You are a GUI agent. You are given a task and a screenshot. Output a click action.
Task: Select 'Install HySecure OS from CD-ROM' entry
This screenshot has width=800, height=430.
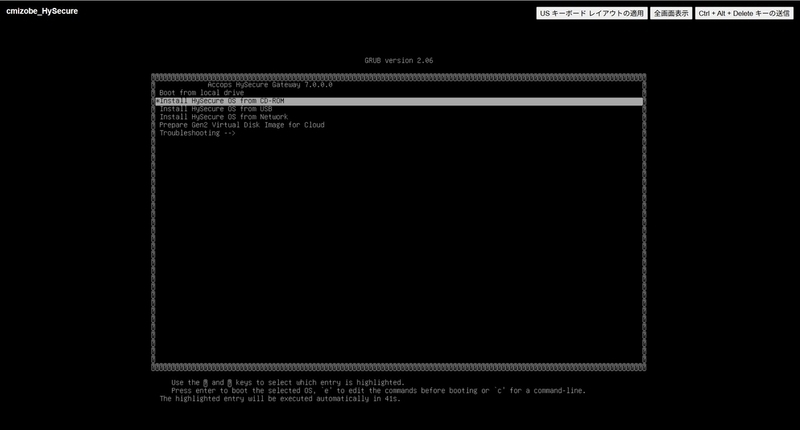point(399,101)
